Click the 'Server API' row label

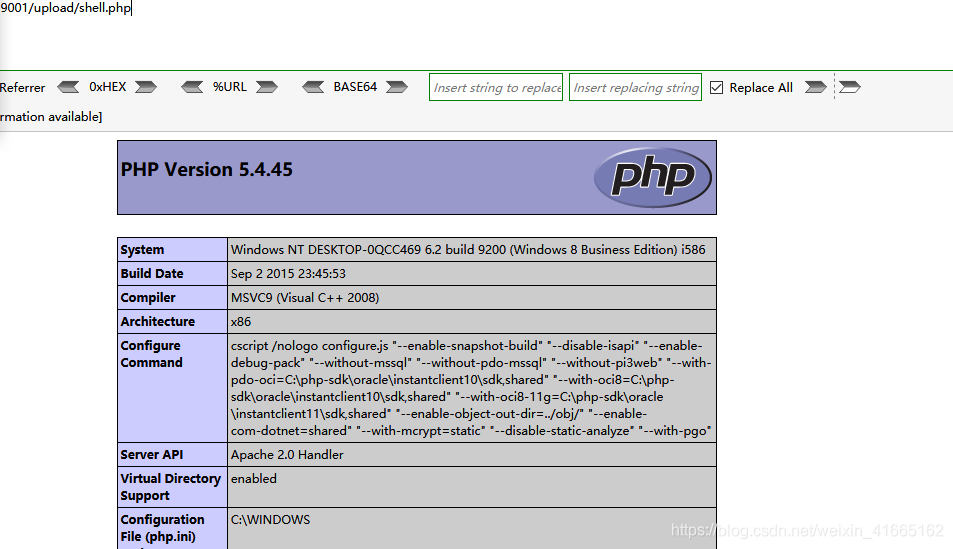coord(151,455)
